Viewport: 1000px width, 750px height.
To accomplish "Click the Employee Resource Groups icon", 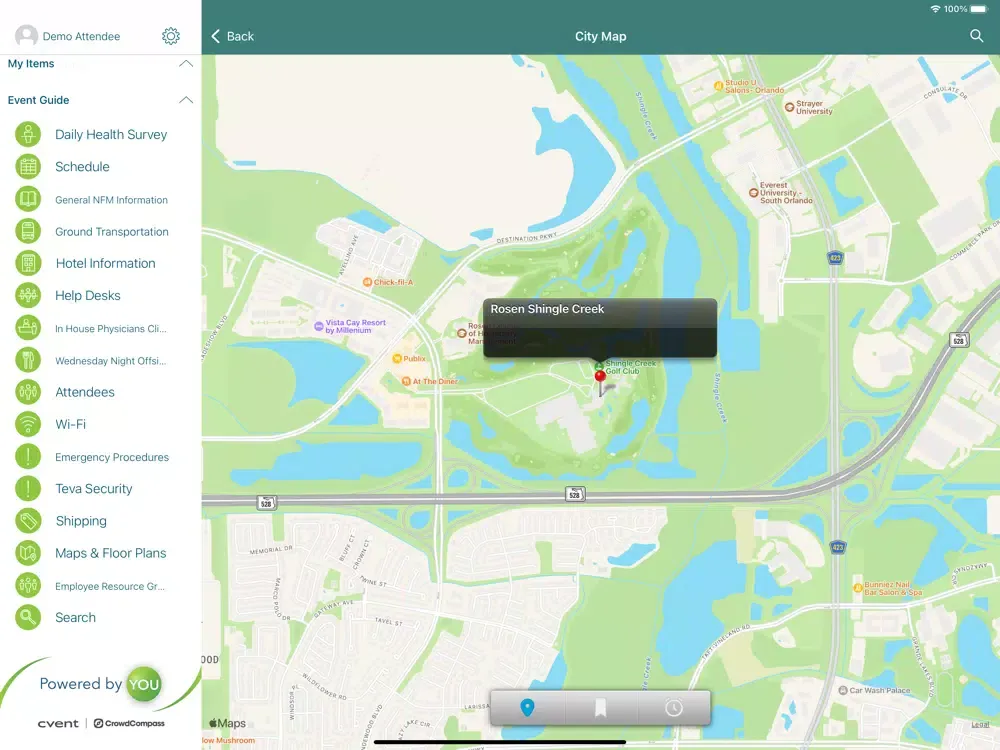I will coord(28,585).
